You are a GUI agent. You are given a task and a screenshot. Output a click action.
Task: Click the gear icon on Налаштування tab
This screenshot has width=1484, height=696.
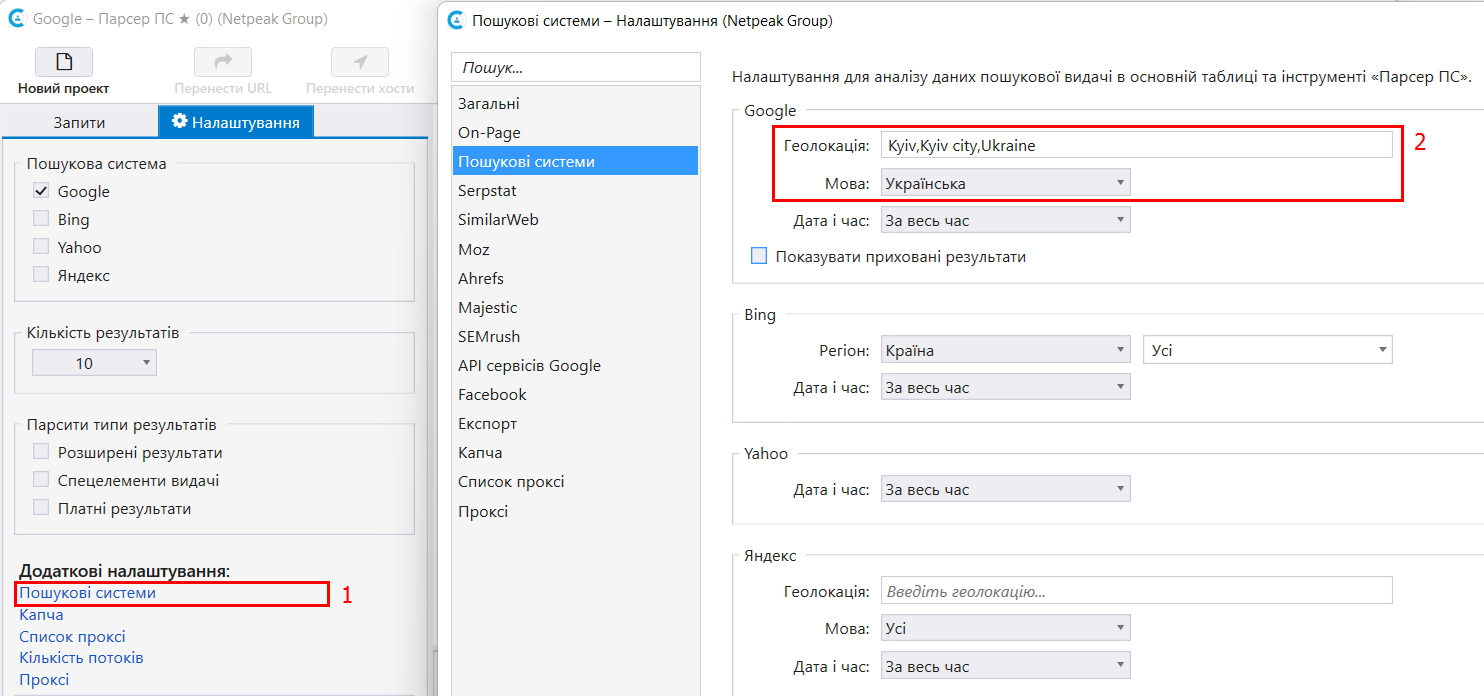180,121
